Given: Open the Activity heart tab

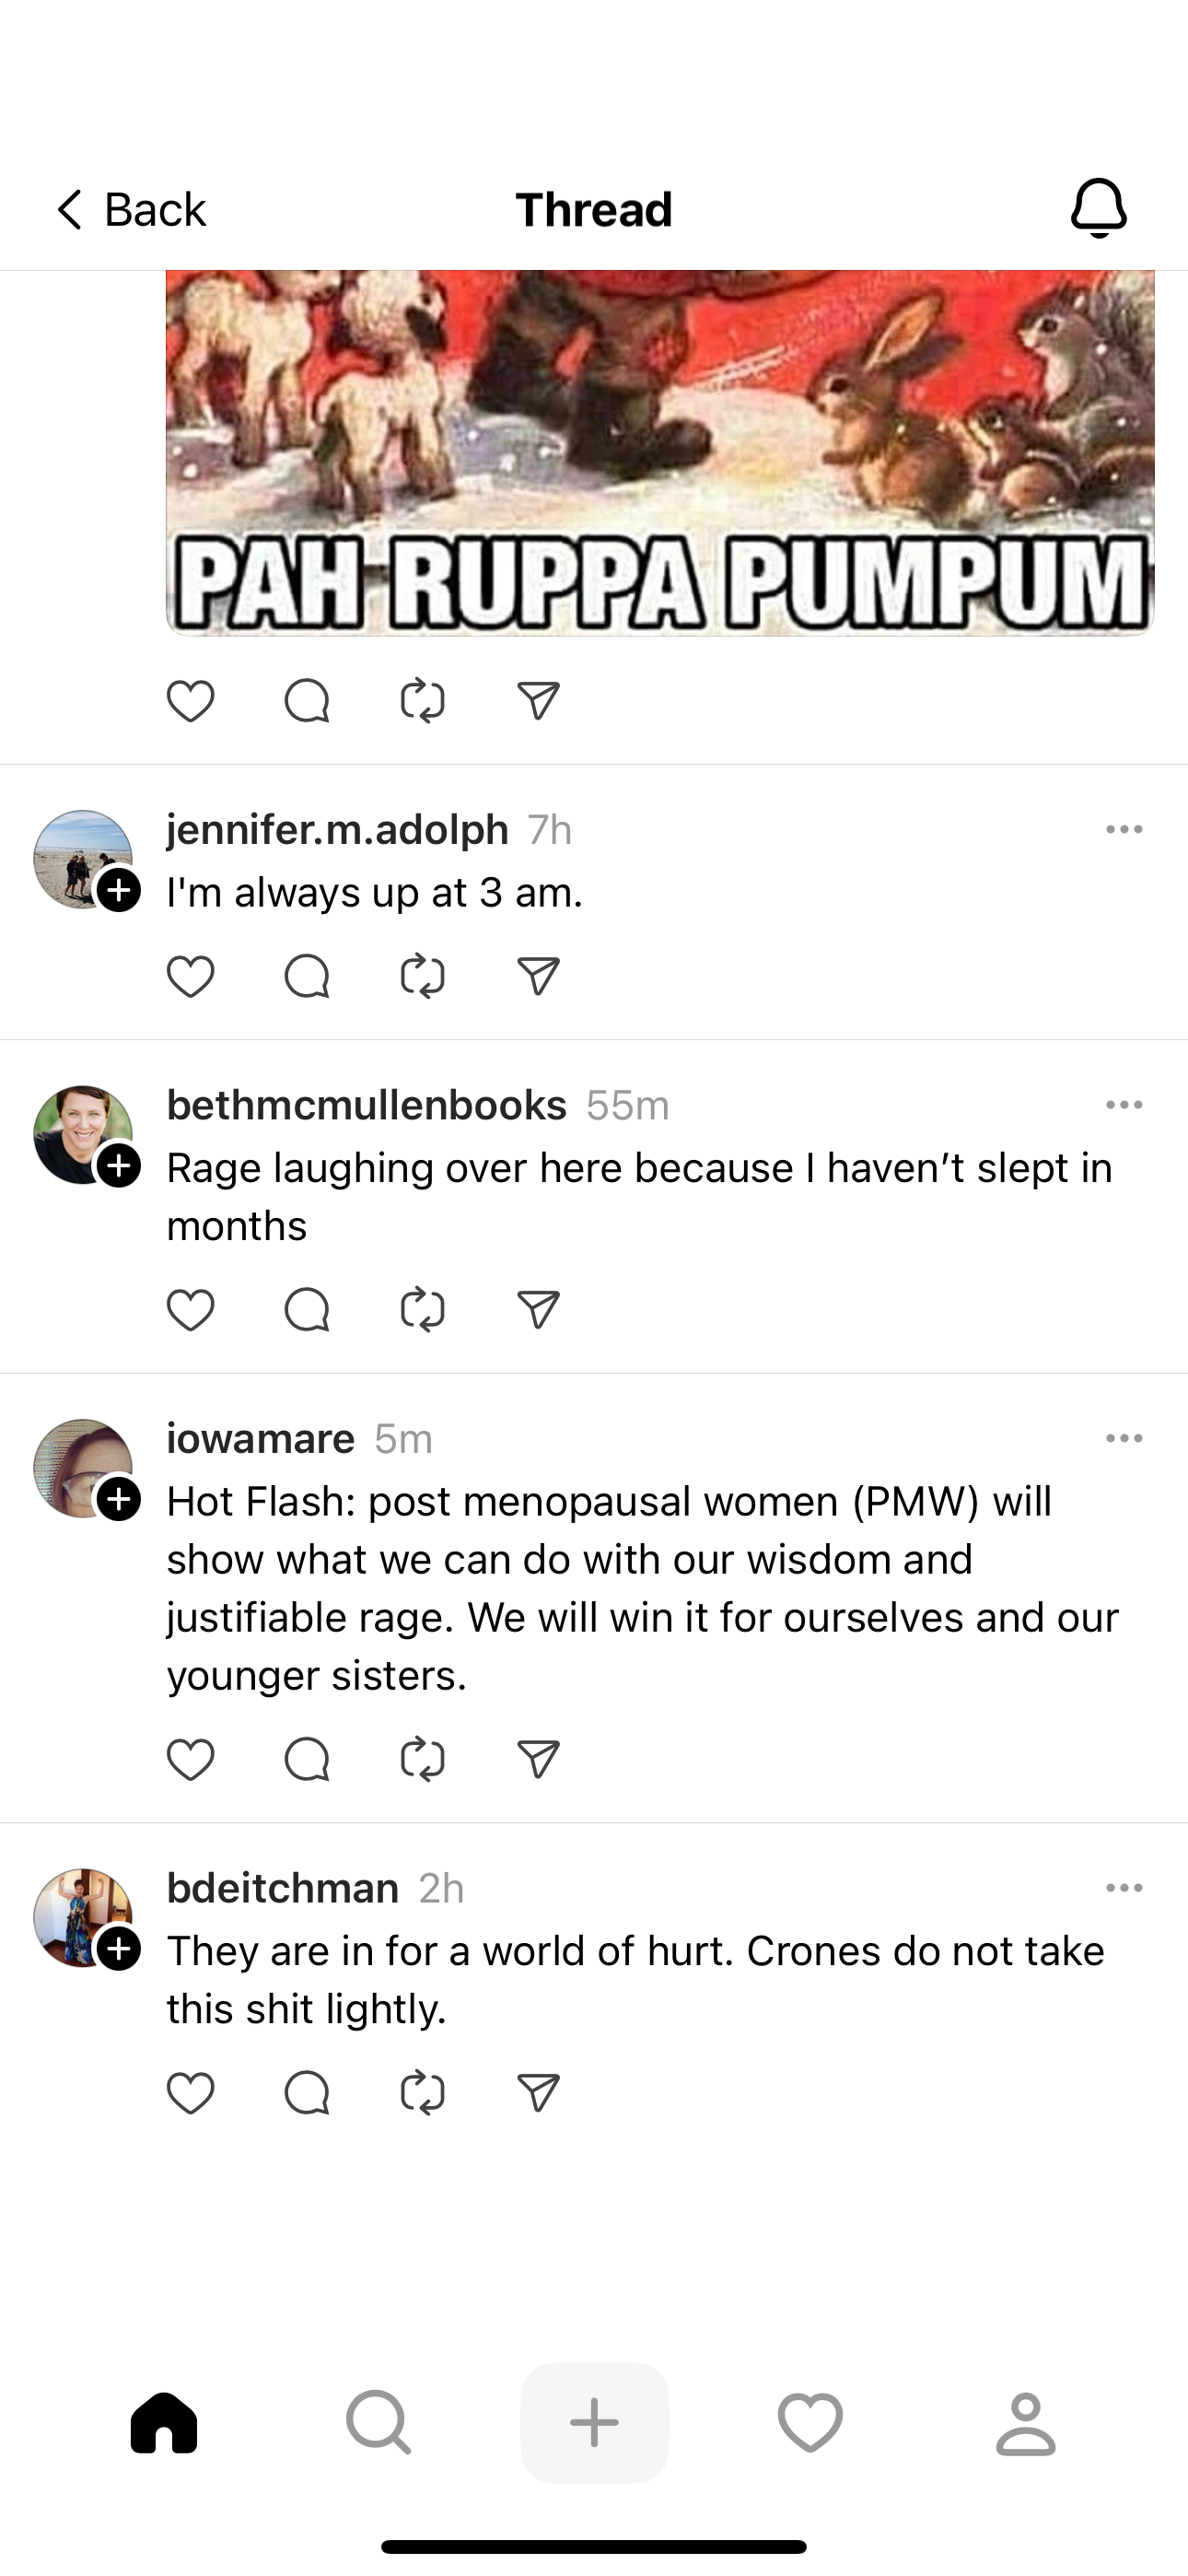Looking at the screenshot, I should 810,2423.
